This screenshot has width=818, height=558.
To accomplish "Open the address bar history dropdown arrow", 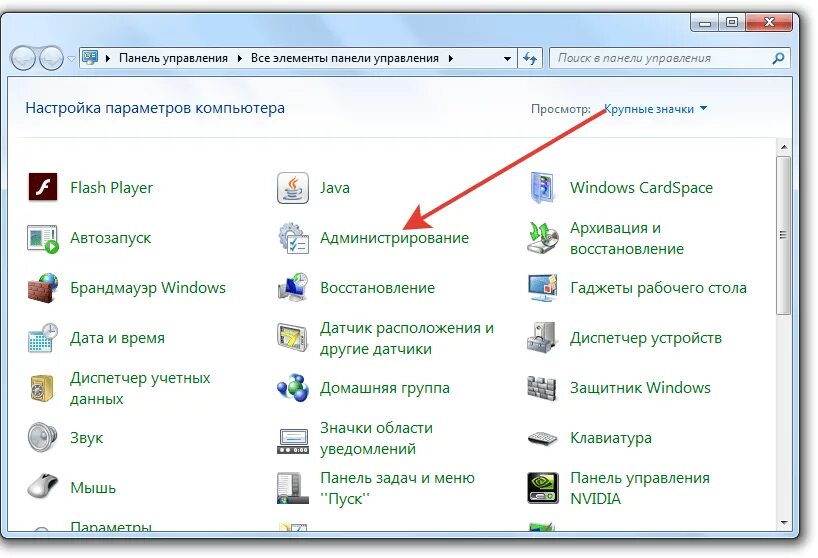I will point(507,58).
